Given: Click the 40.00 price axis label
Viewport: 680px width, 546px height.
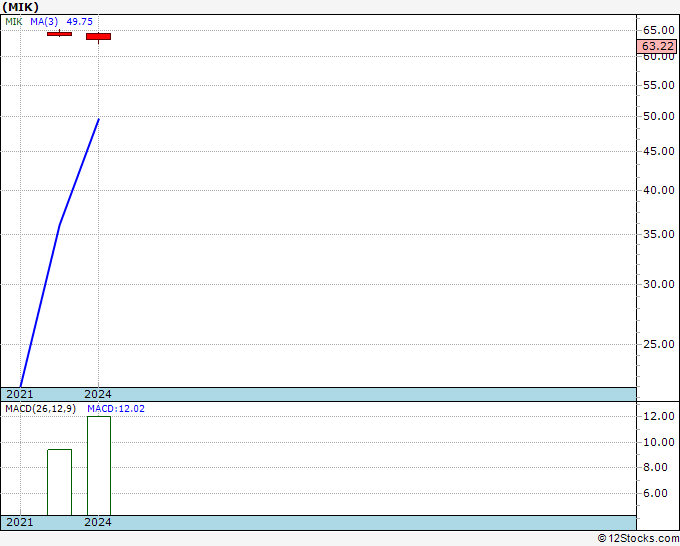Looking at the screenshot, I should tap(659, 190).
